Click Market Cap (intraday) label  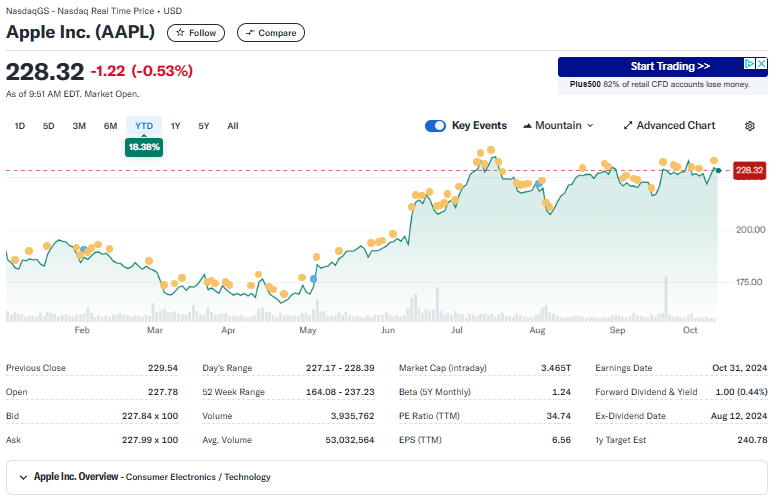(443, 368)
